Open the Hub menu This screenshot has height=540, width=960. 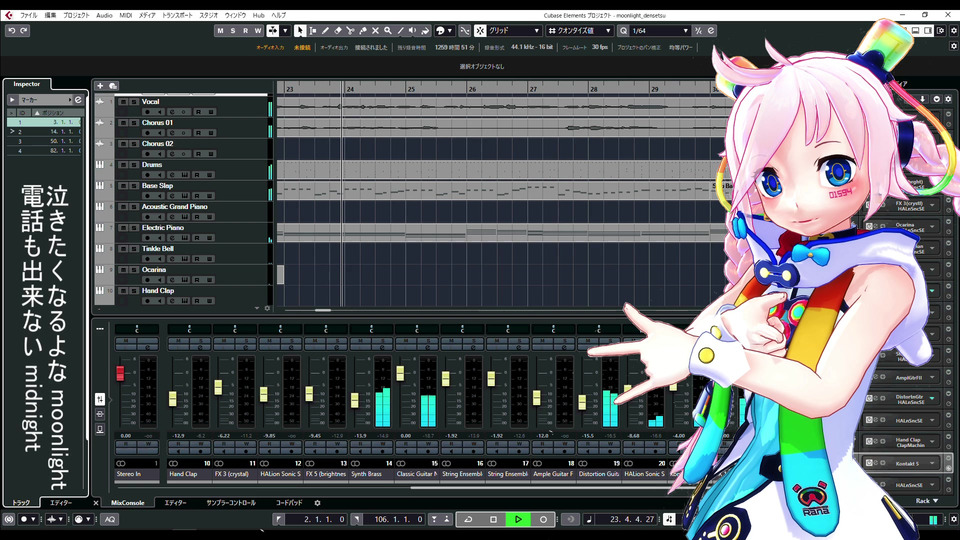(x=258, y=15)
